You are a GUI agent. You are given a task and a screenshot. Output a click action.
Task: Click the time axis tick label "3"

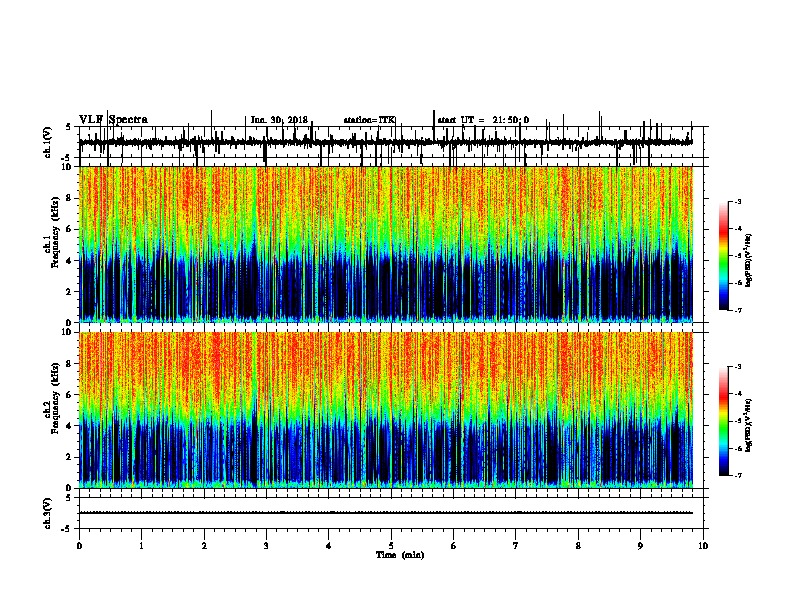[266, 545]
